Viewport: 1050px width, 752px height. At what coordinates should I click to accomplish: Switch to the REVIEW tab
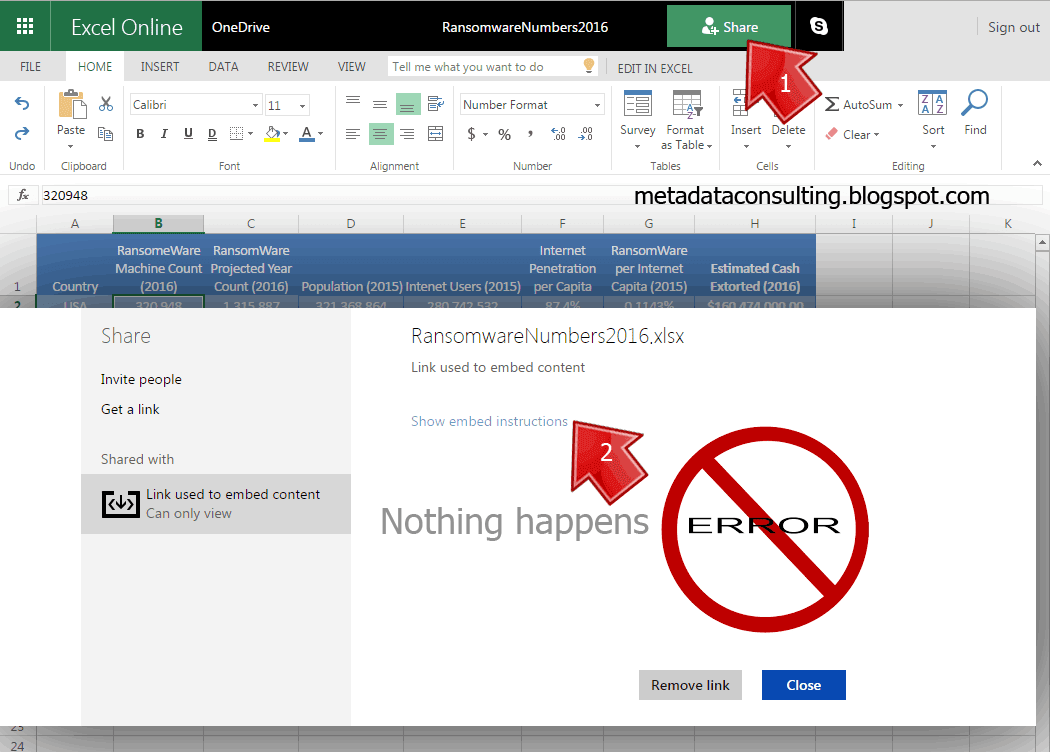click(x=288, y=67)
